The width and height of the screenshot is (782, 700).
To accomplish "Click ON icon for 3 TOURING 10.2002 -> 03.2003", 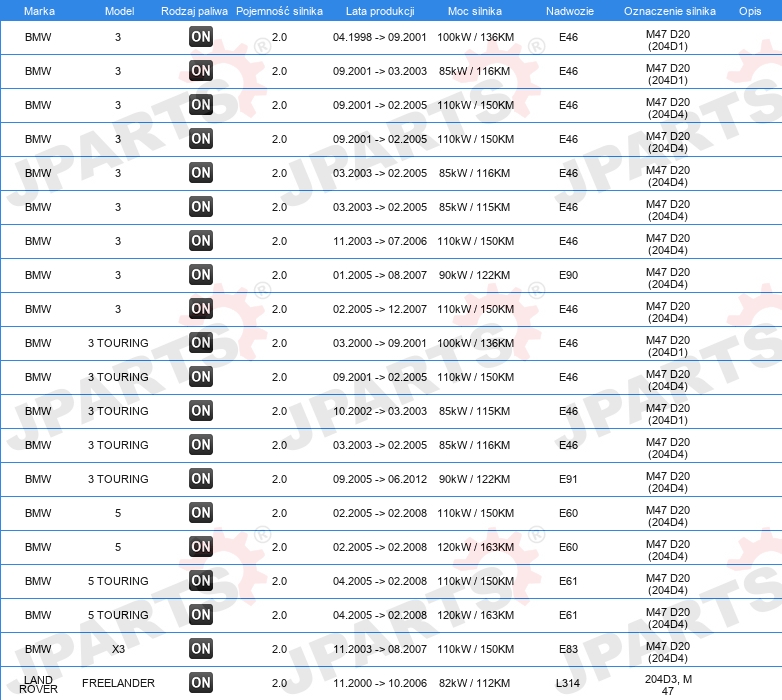I will click(x=201, y=411).
